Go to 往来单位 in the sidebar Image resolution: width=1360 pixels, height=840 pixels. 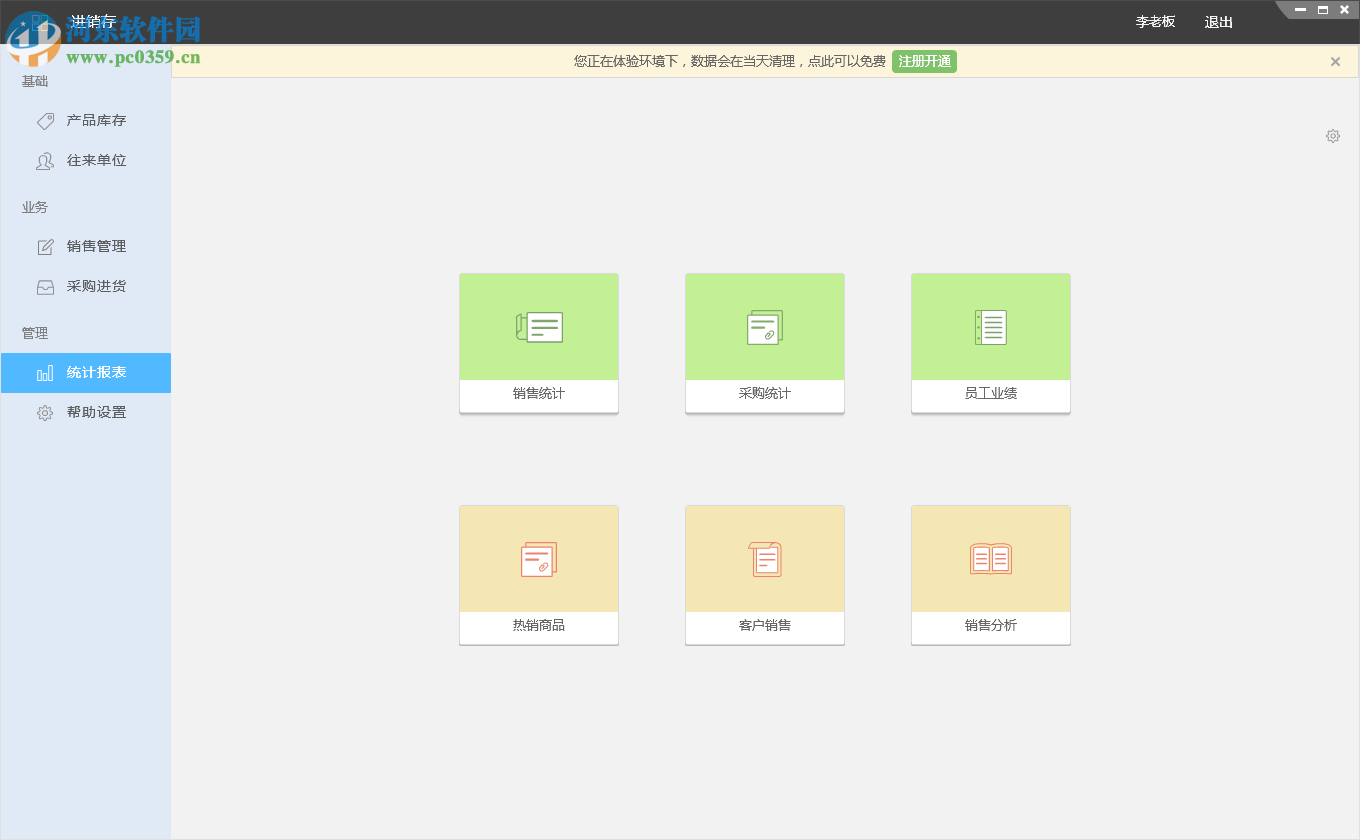click(86, 161)
